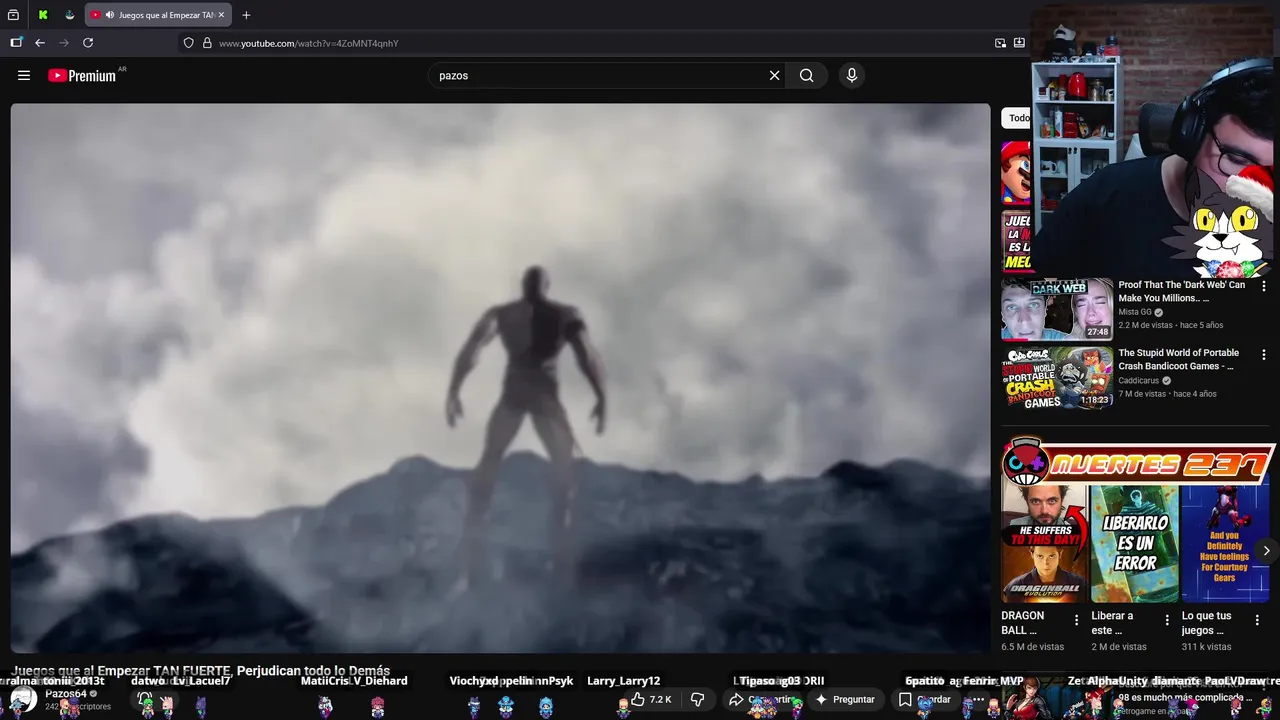Click the main video player to pause
This screenshot has height=720, width=1280.
tap(500, 378)
